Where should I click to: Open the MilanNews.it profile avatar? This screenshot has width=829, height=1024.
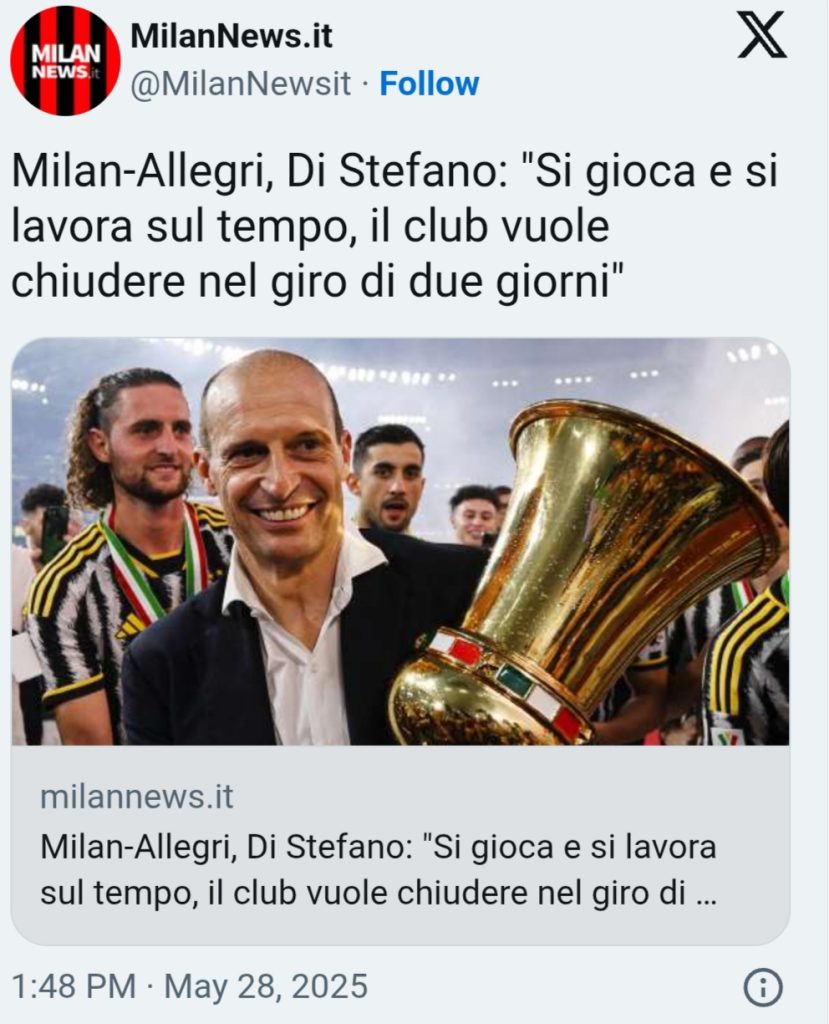[65, 61]
